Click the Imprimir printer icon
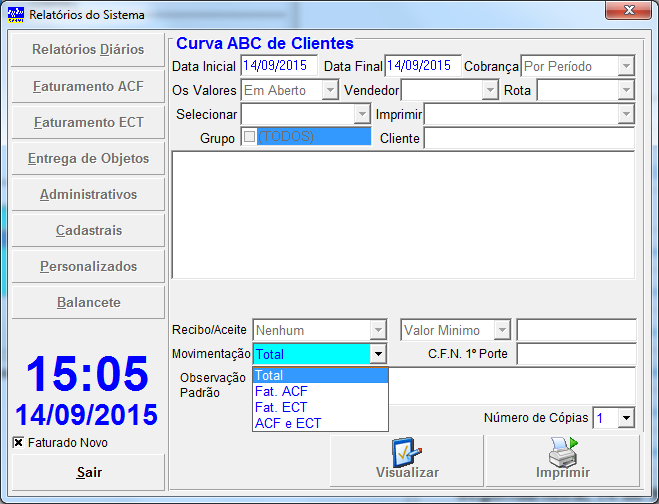659x504 pixels. click(x=563, y=452)
